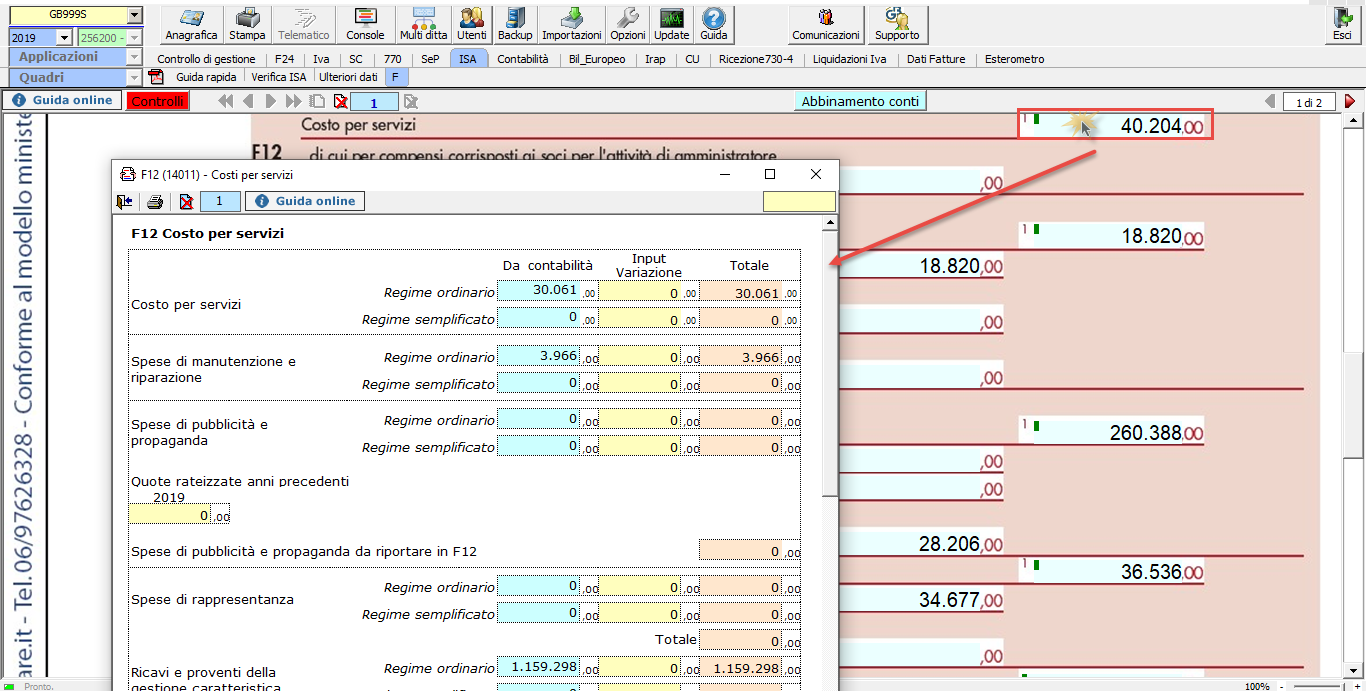
Task: Click F12 dialog scrollbar up arrow
Action: click(x=830, y=223)
